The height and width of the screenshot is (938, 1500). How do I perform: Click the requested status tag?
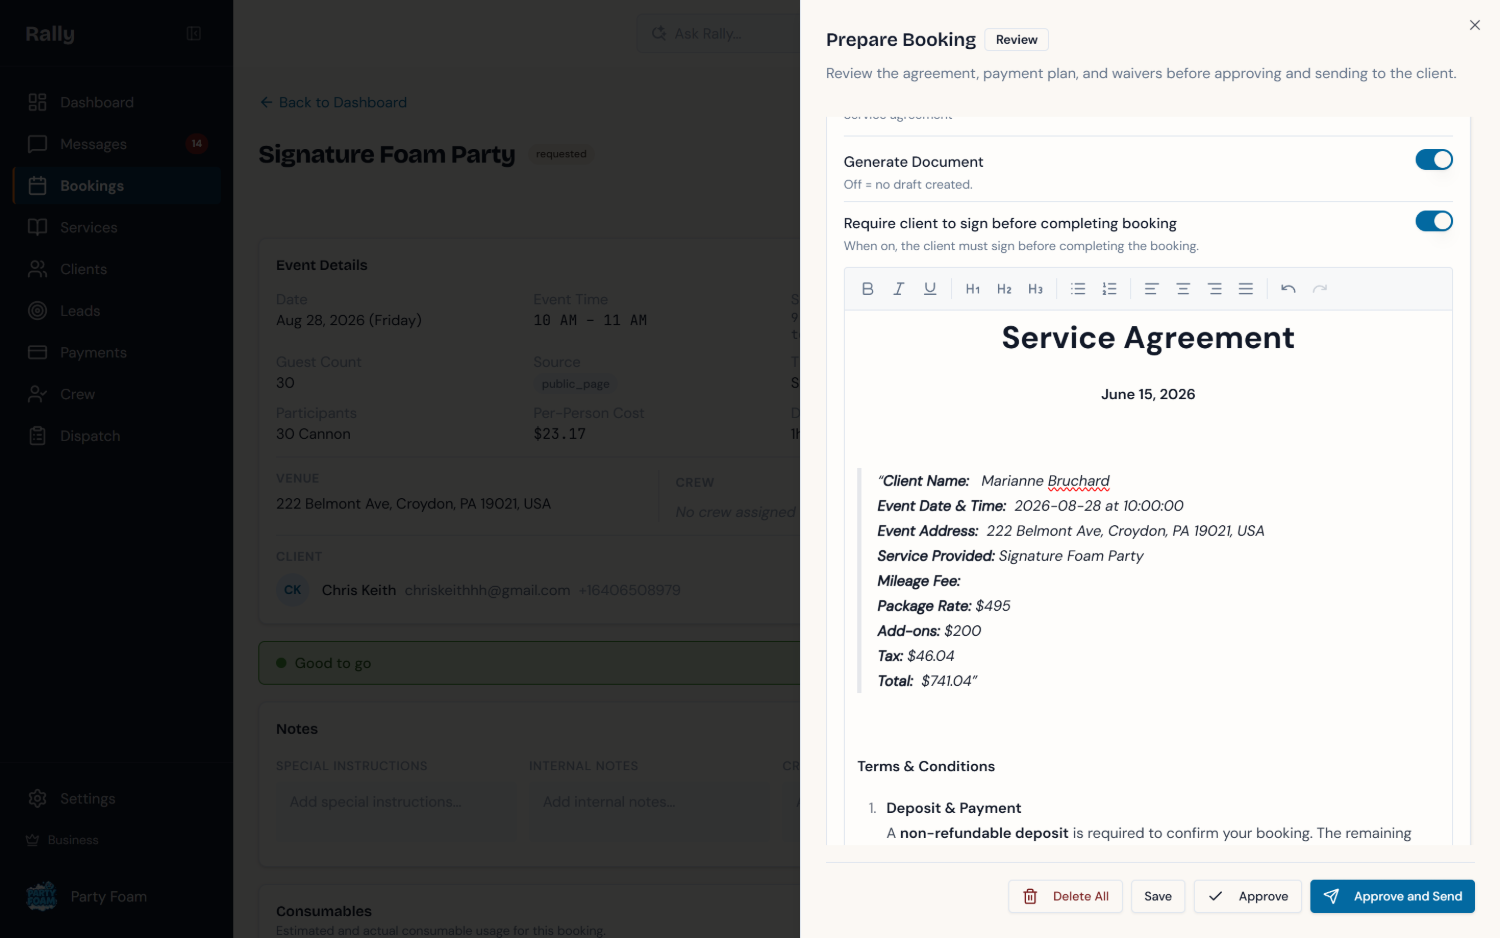pos(561,154)
